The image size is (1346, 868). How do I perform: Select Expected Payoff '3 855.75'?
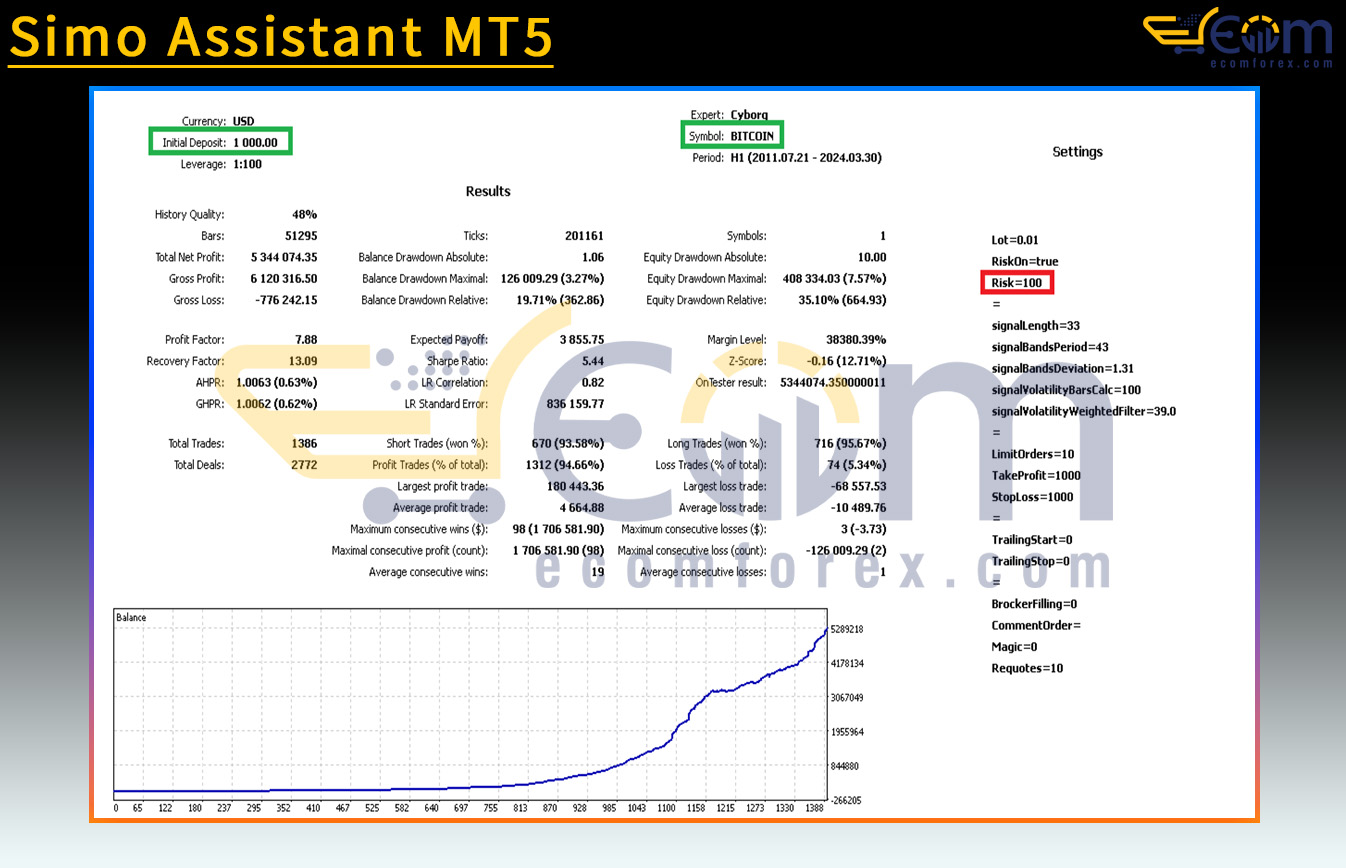[580, 340]
